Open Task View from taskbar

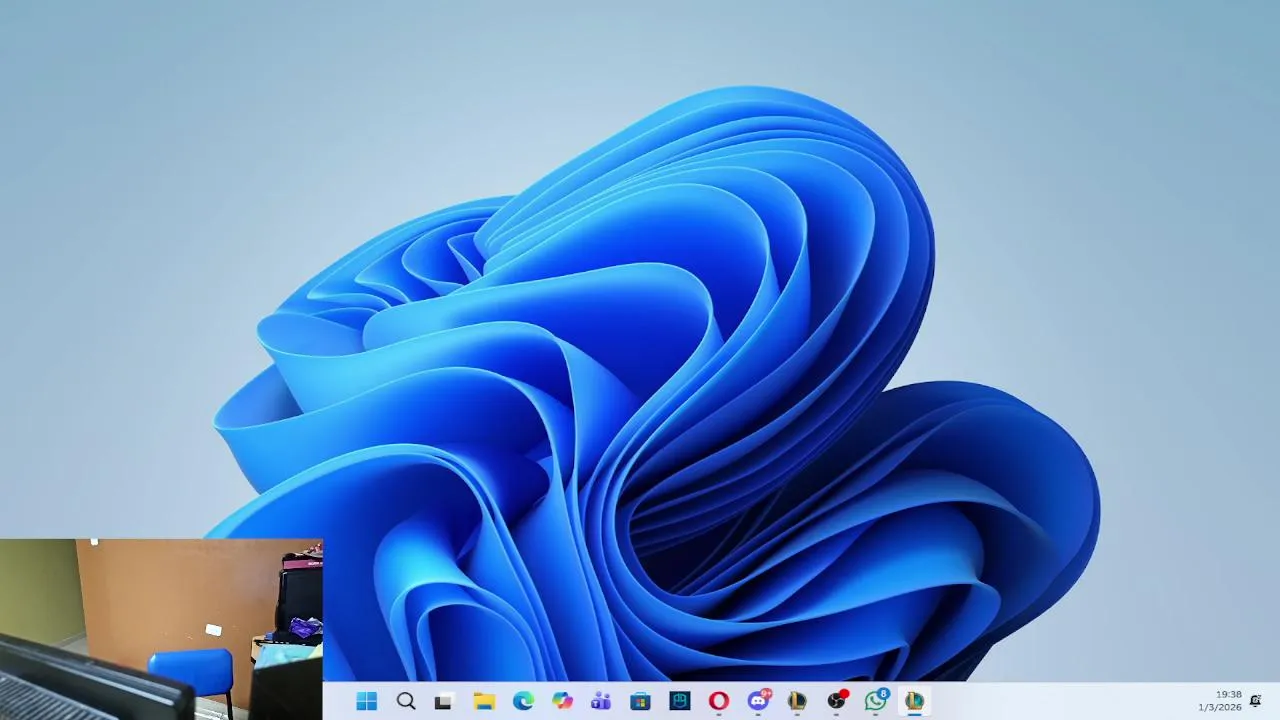point(443,701)
